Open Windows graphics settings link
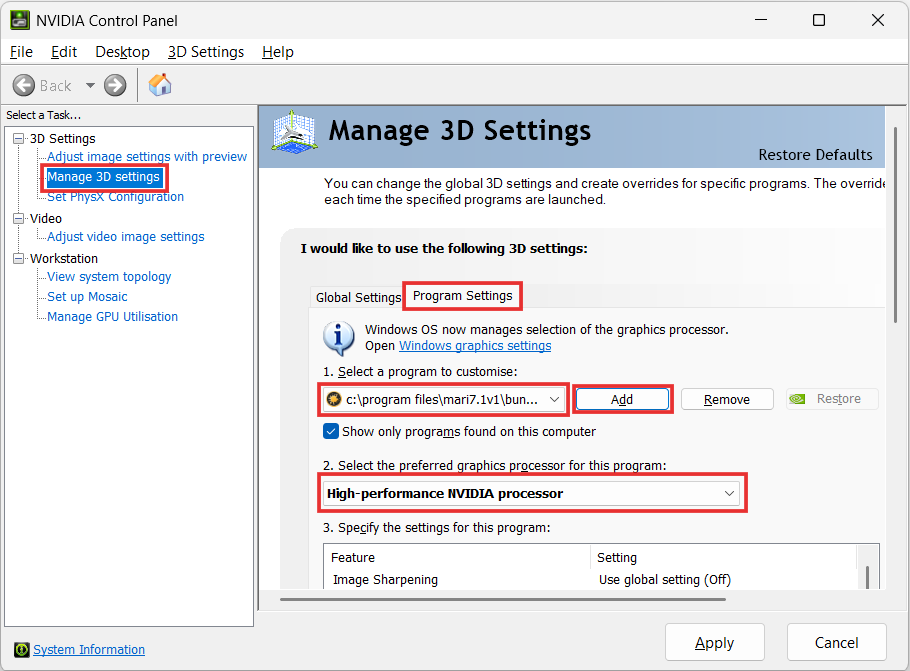The height and width of the screenshot is (671, 910). click(x=474, y=345)
